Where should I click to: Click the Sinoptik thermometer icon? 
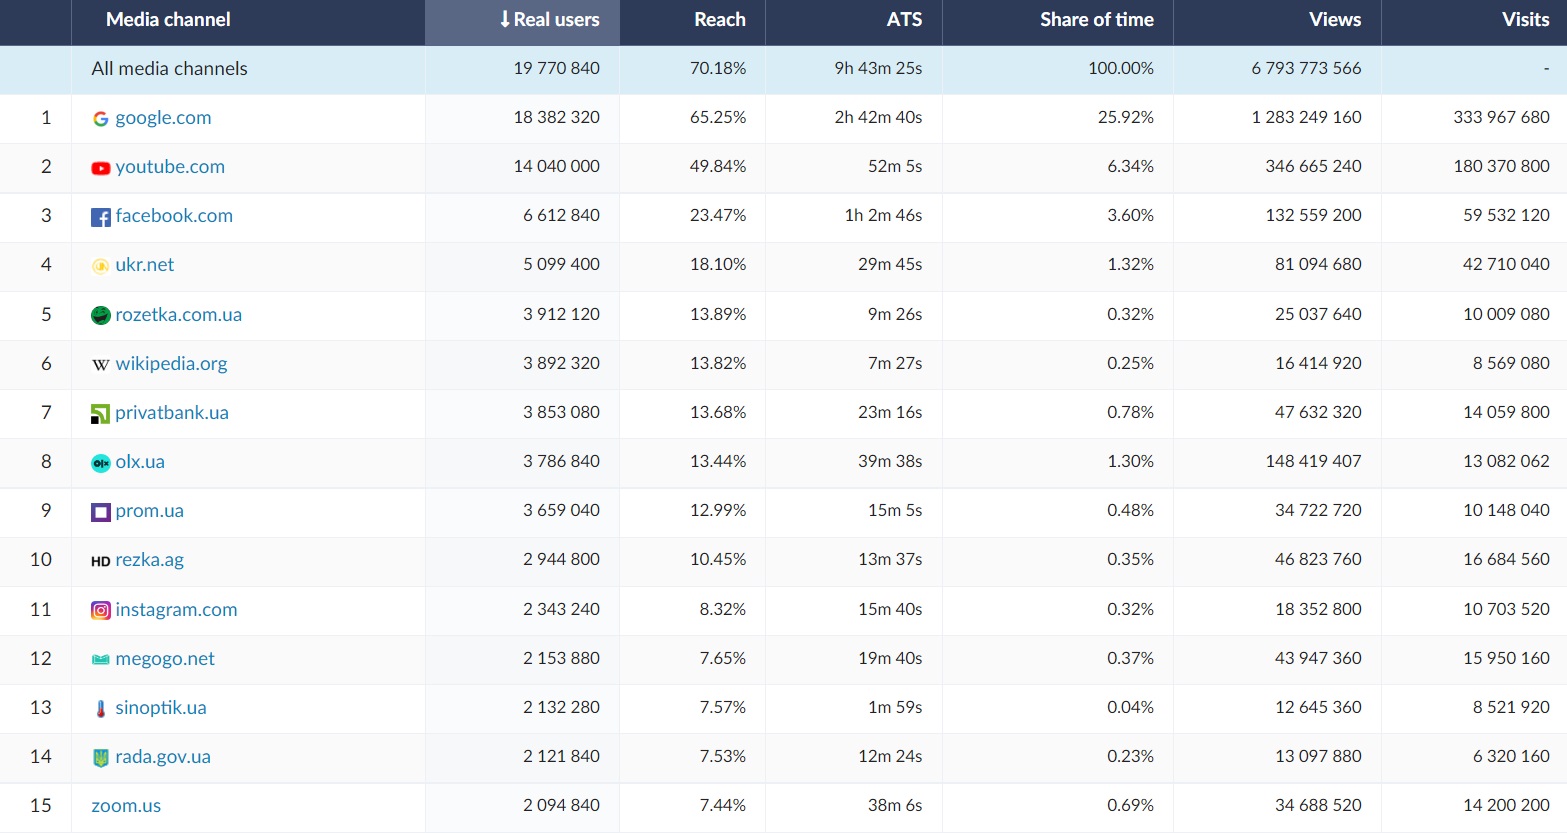(x=100, y=709)
